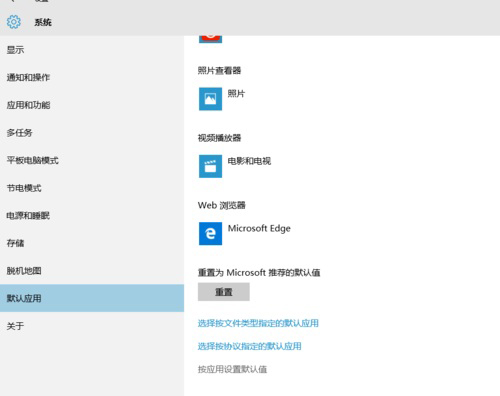500x396 pixels.
Task: Open 脱机地图 settings
Action: (92, 271)
